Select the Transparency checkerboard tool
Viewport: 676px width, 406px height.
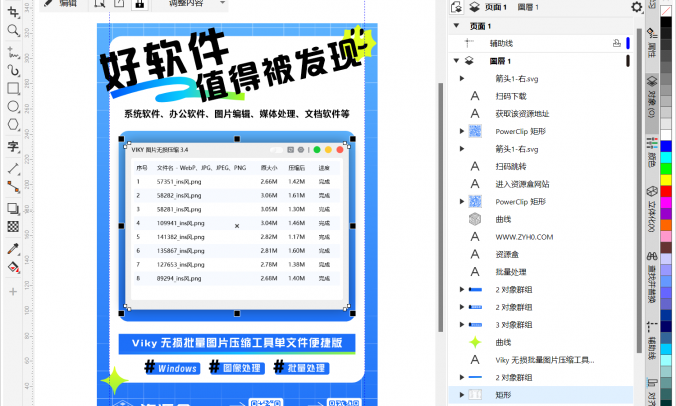(x=13, y=227)
